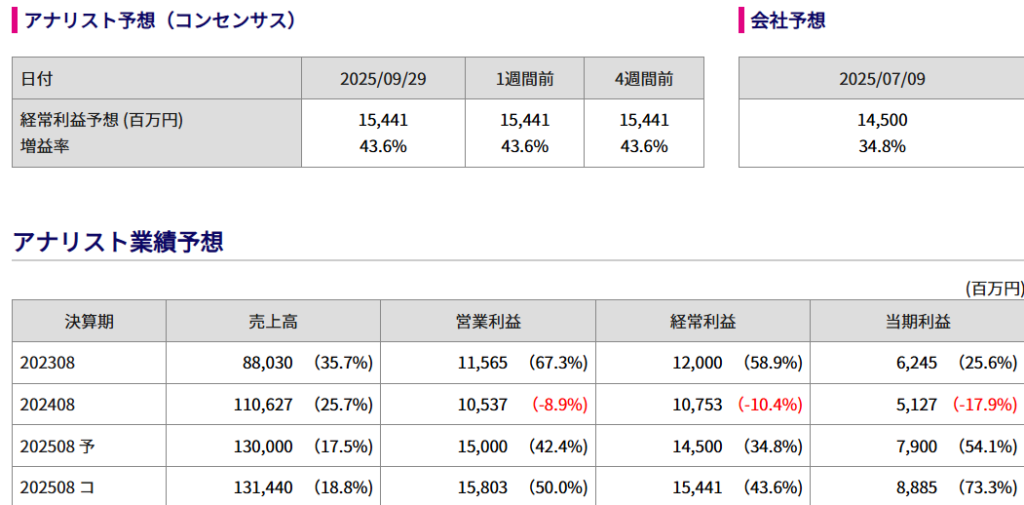Click the 決算期 column header
The height and width of the screenshot is (505, 1024).
tap(89, 321)
